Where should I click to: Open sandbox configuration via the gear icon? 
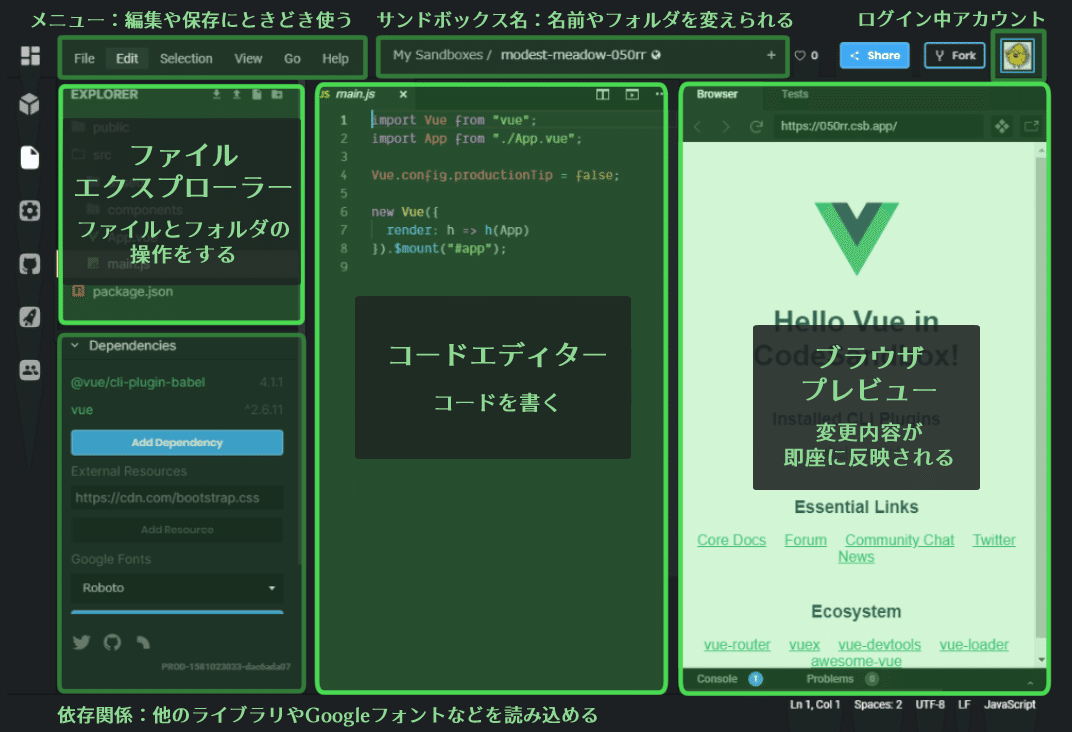(28, 210)
